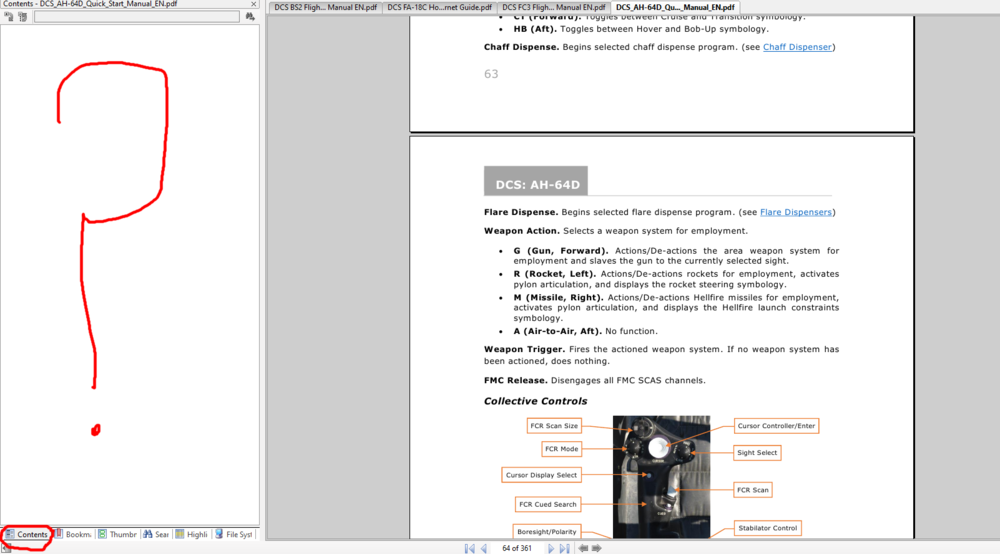
Task: Click the Boresight/Polarity label box
Action: [x=547, y=532]
